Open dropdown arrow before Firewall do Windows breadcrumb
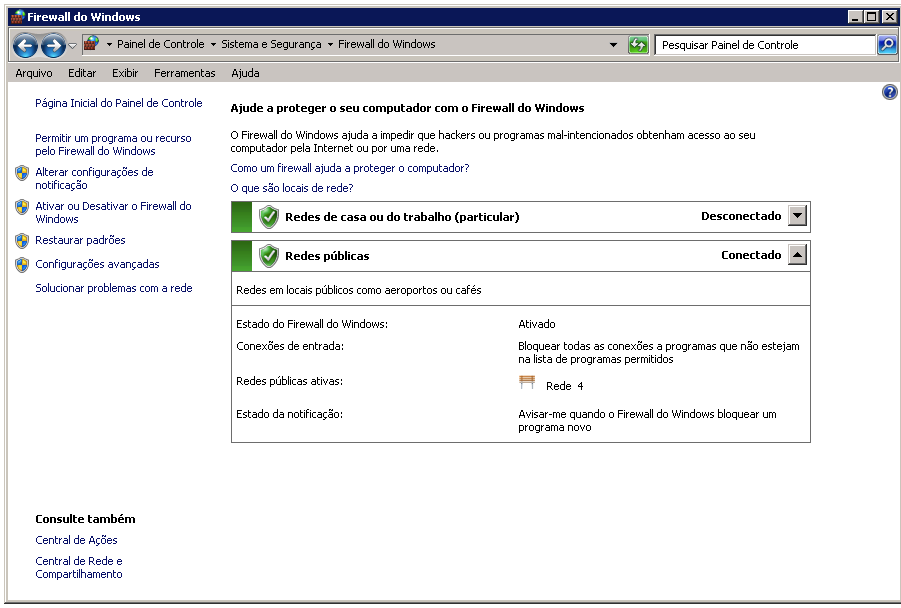 [x=330, y=44]
